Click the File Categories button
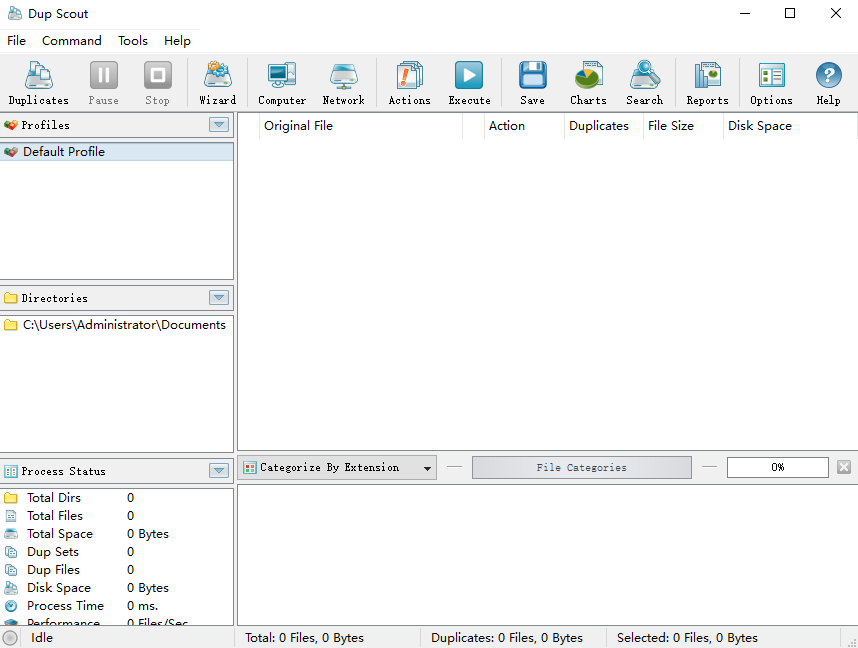The width and height of the screenshot is (858, 648). [581, 468]
